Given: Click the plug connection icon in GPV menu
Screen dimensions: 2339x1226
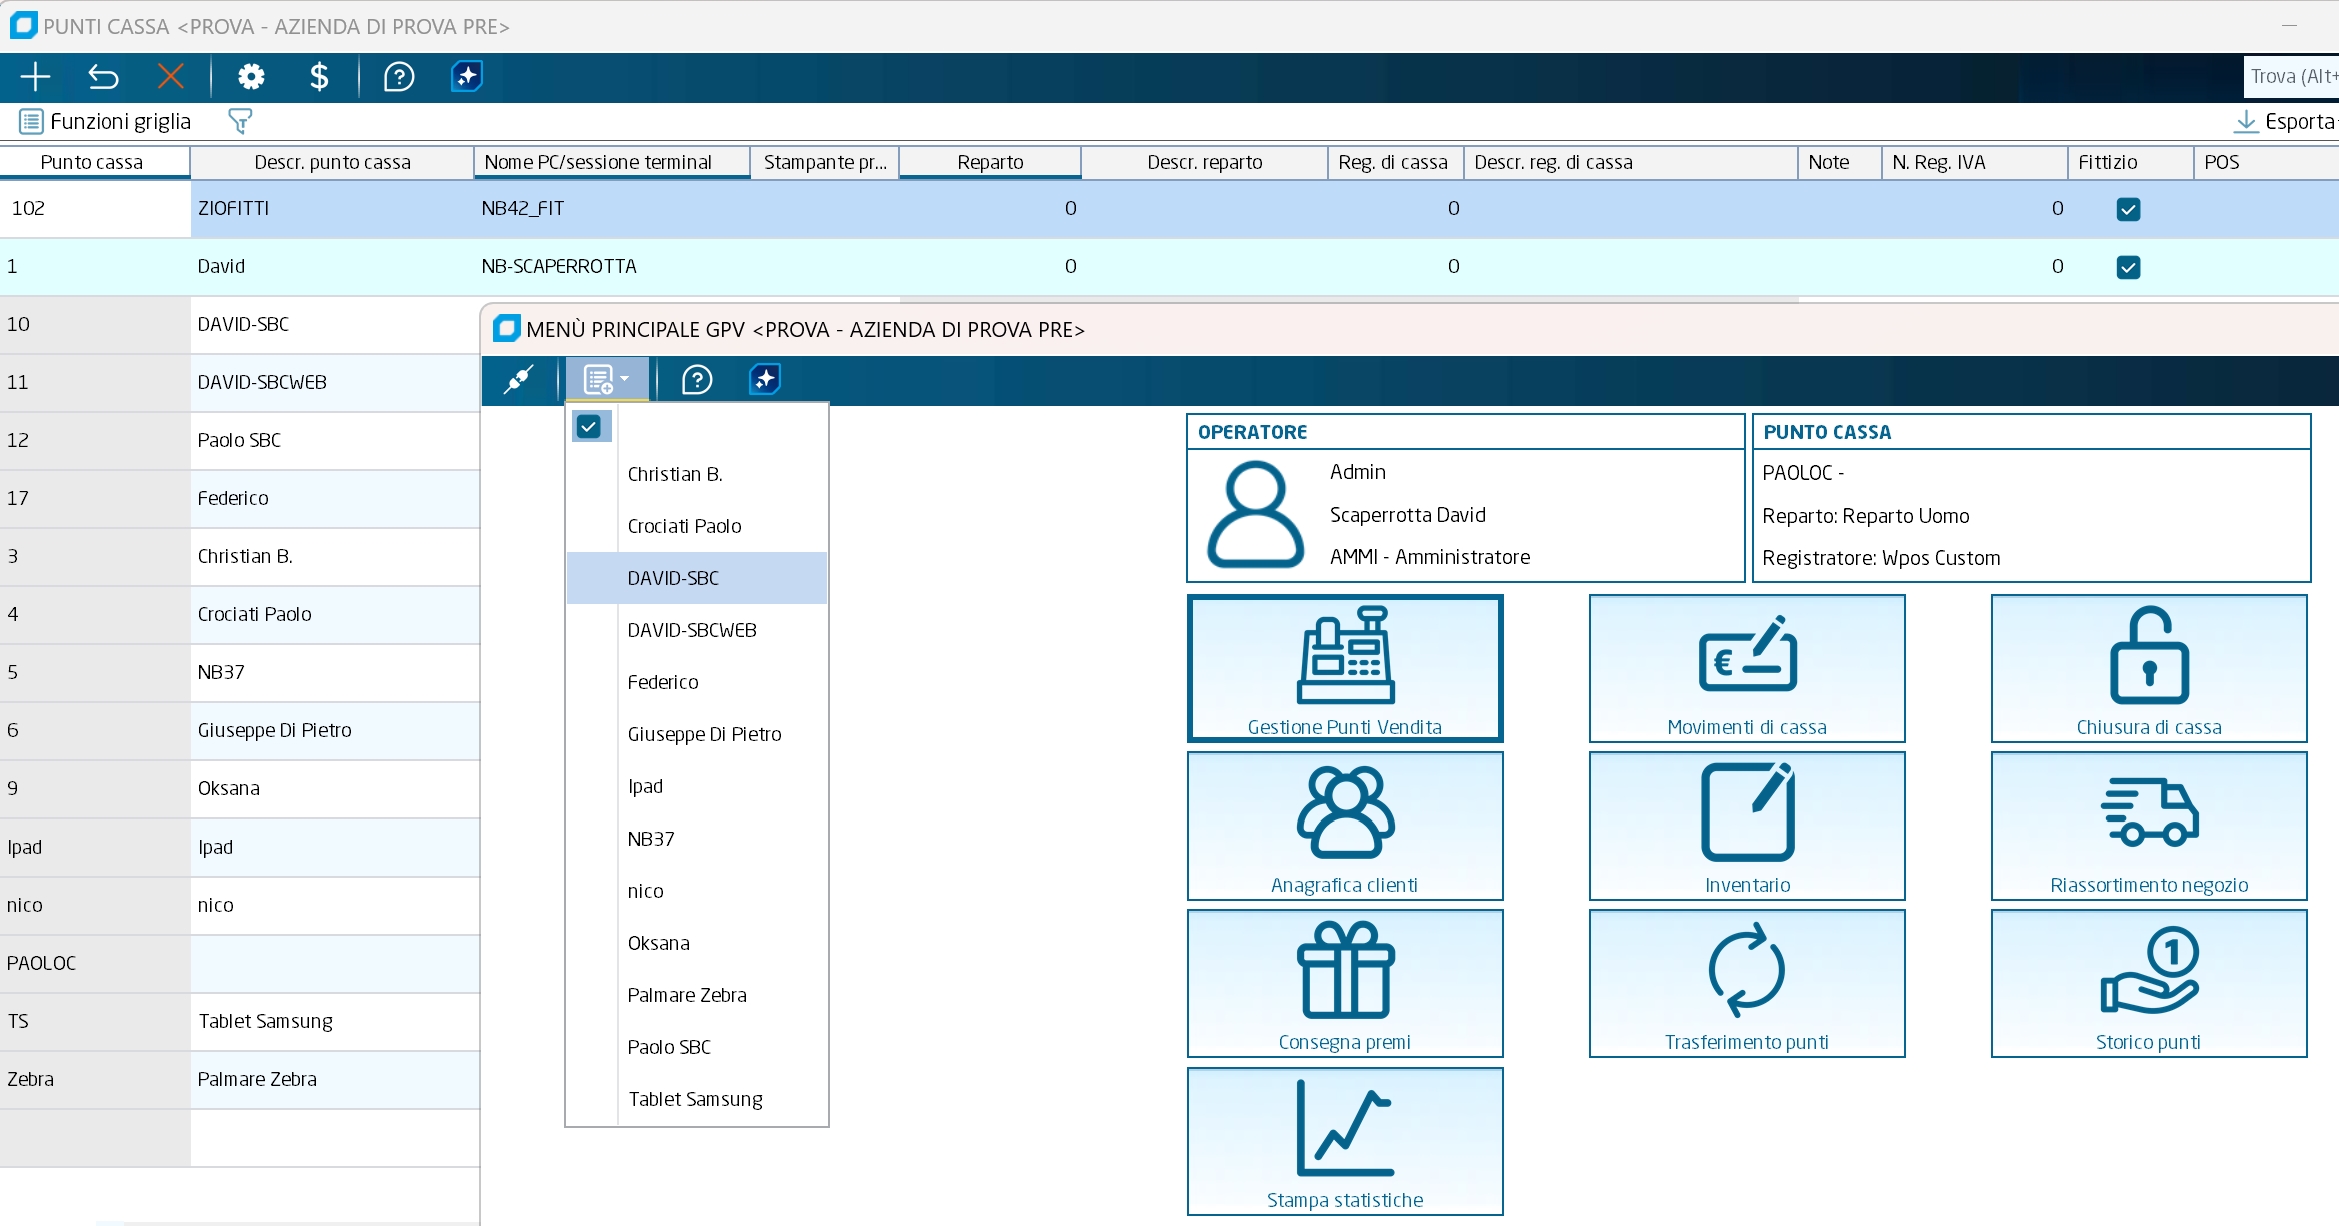Looking at the screenshot, I should (518, 380).
